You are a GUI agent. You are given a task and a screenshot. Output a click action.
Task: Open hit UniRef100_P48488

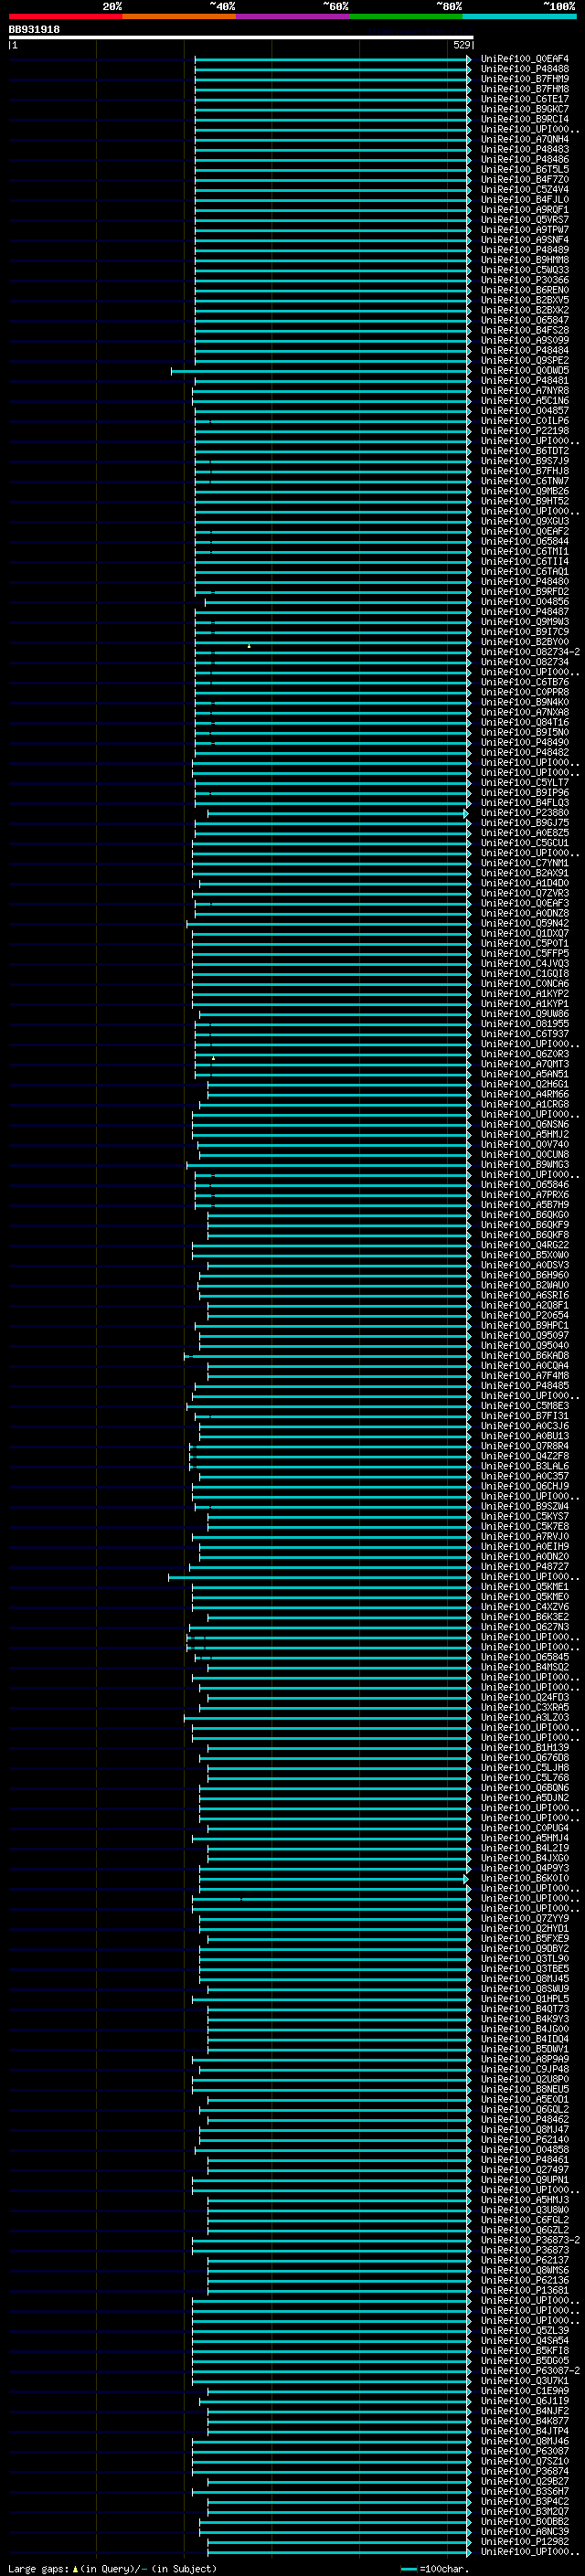point(524,69)
